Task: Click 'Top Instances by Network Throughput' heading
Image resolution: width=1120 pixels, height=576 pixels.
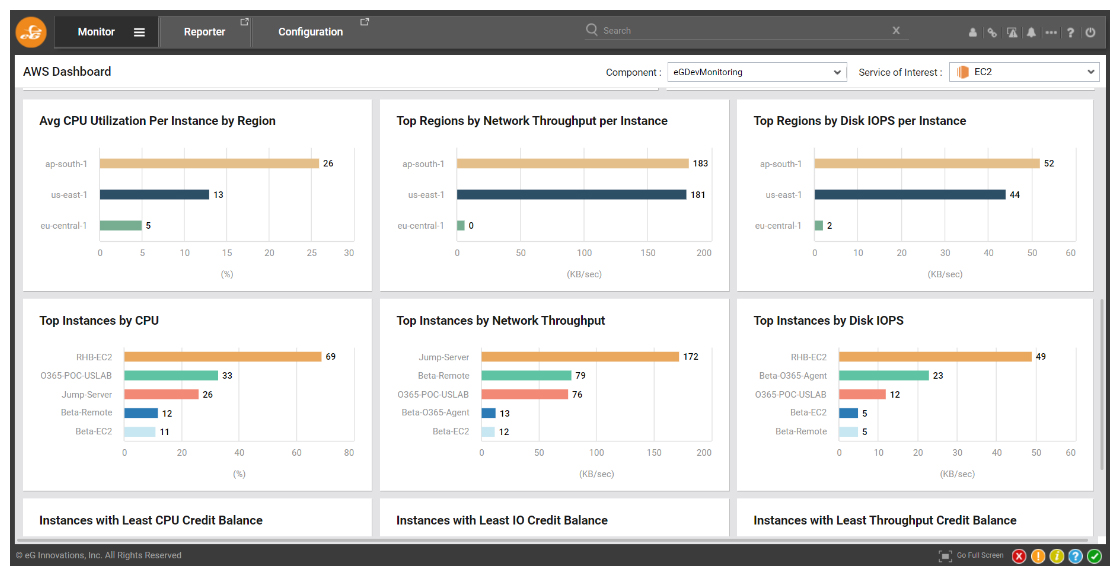Action: click(501, 321)
